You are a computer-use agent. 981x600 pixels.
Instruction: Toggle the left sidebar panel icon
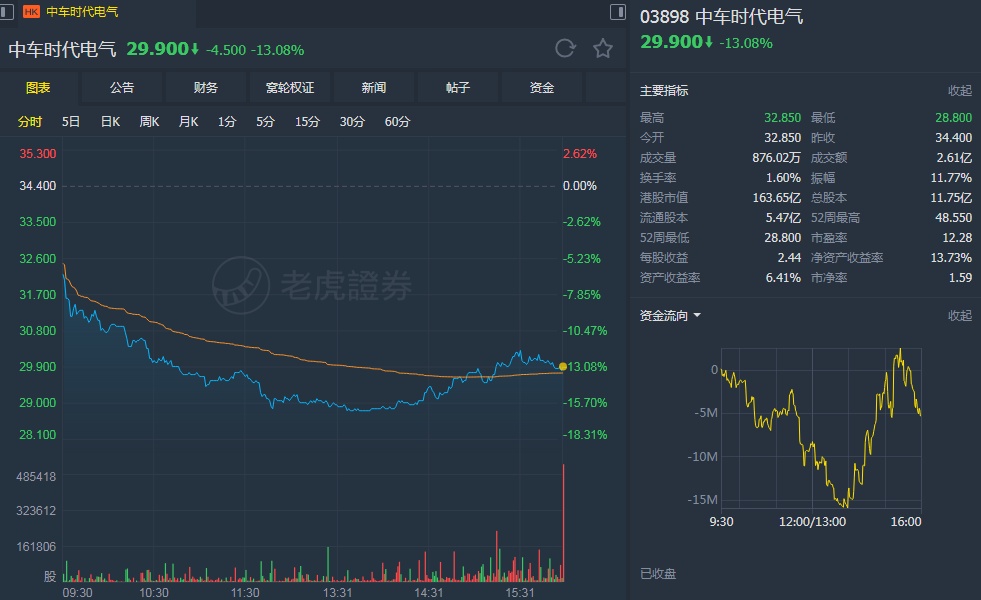pyautogui.click(x=7, y=12)
